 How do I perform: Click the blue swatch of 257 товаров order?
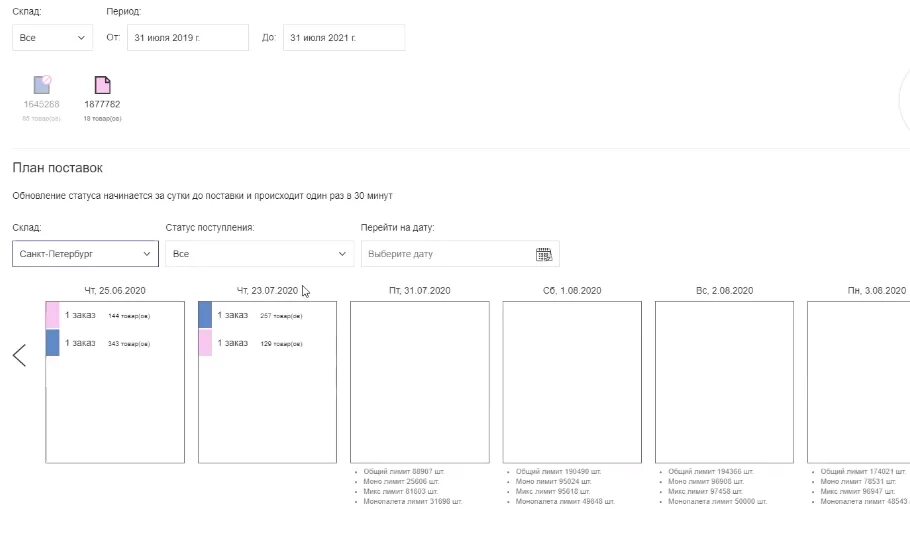(x=205, y=315)
